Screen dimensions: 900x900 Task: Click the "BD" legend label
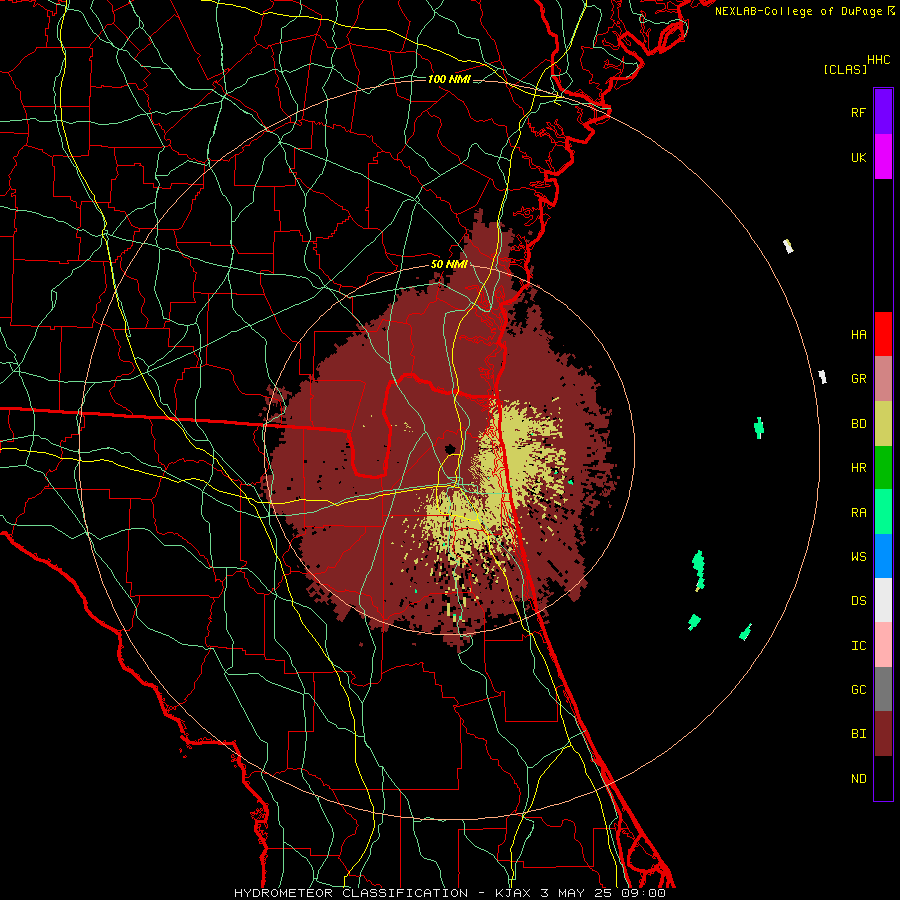click(x=858, y=424)
